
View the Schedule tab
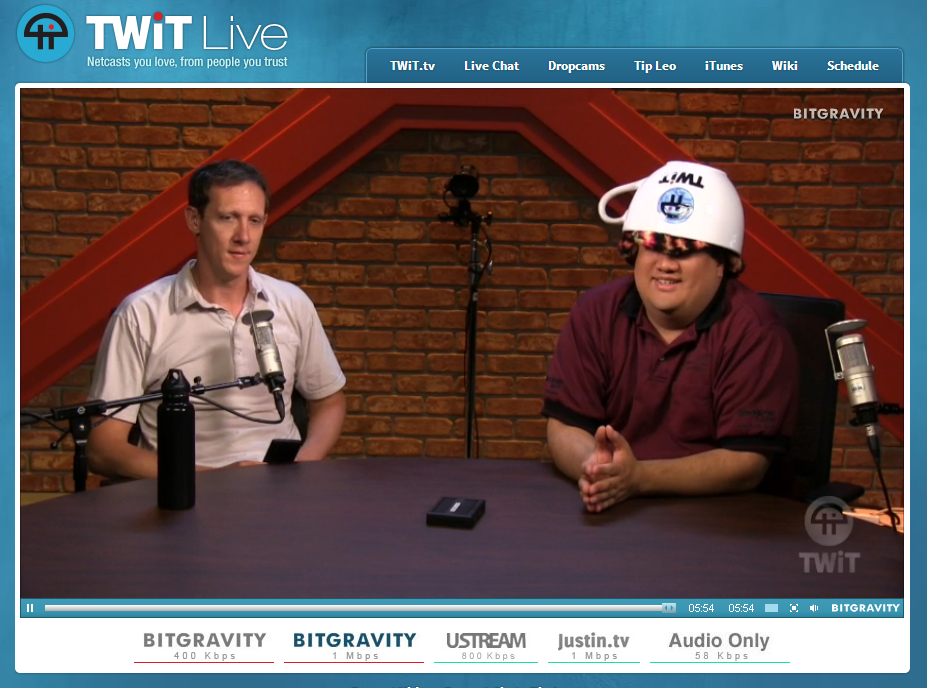click(x=852, y=66)
